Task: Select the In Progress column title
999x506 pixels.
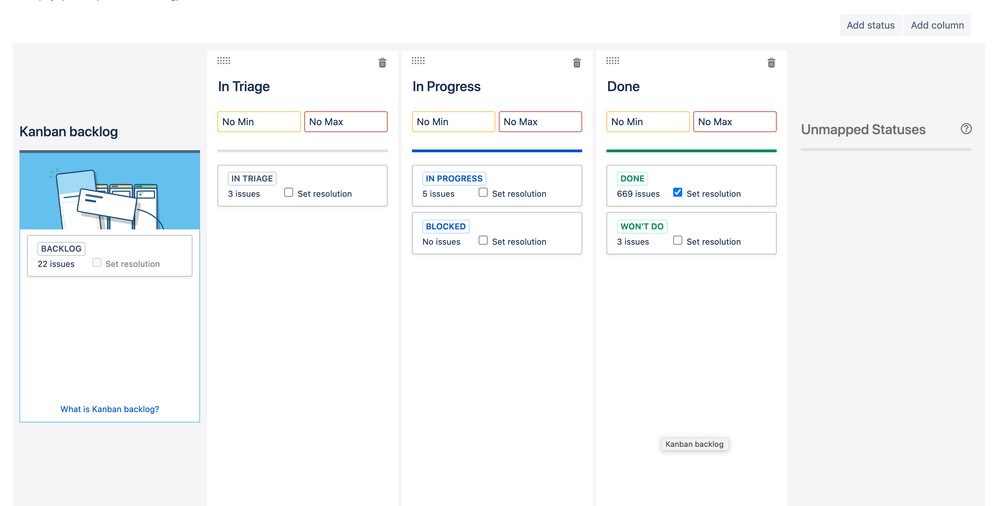Action: coord(447,87)
